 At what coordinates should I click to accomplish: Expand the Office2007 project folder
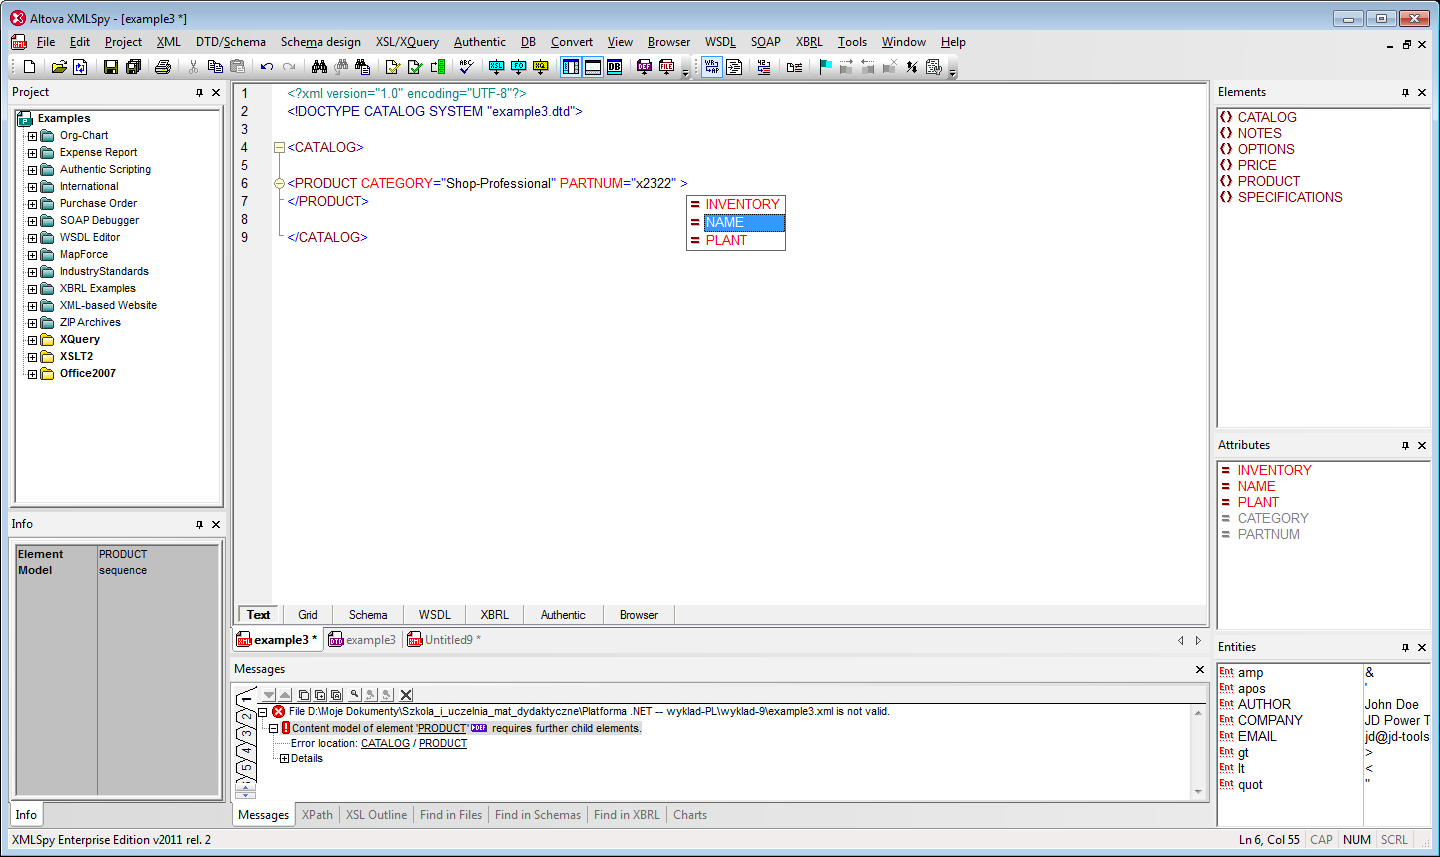click(x=32, y=374)
